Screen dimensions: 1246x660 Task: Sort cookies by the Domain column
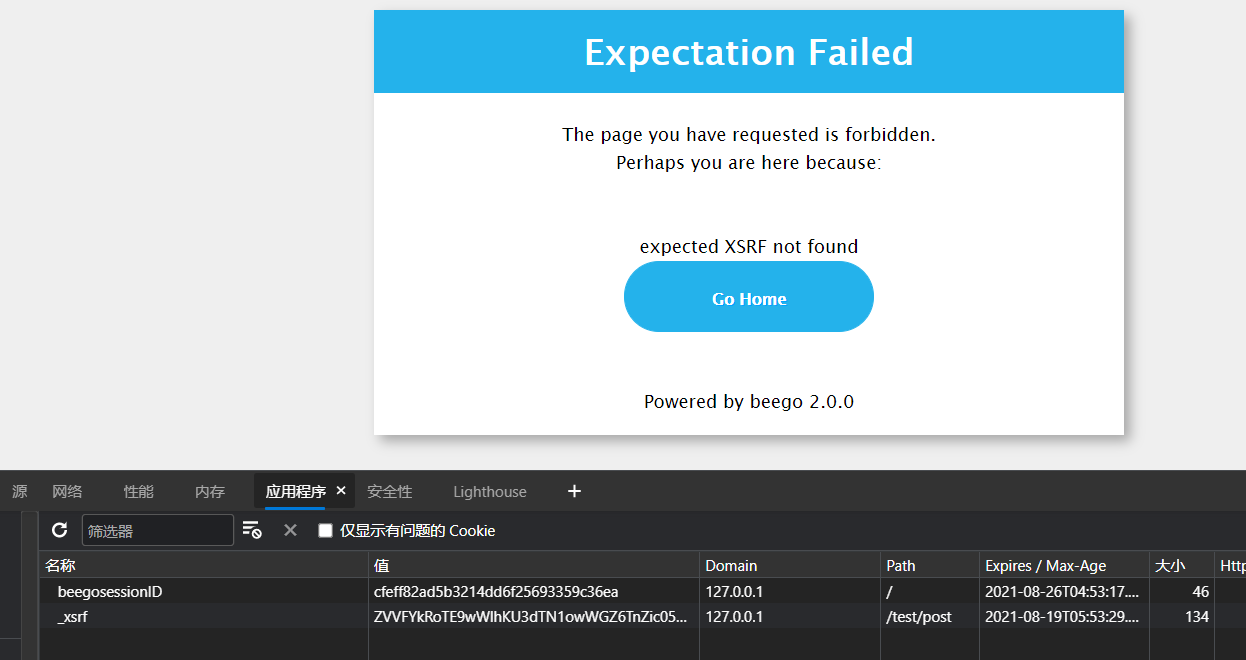coord(731,565)
